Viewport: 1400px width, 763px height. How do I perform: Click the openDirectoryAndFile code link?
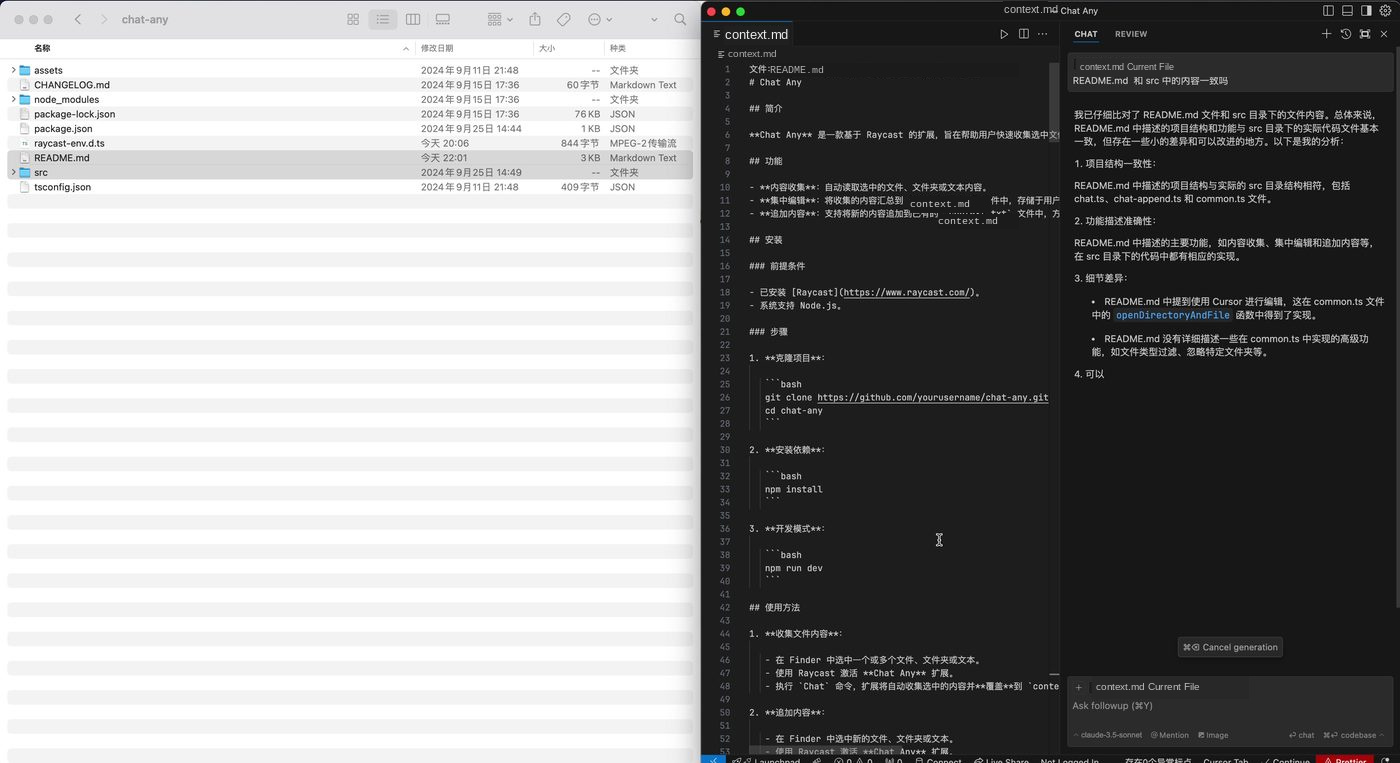pos(1173,315)
